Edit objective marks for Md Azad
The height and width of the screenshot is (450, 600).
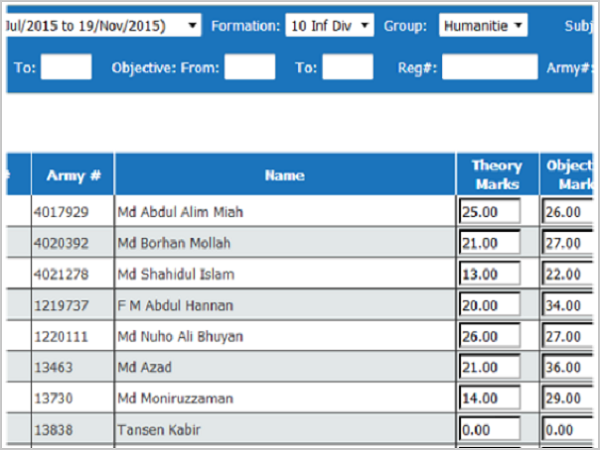tap(568, 367)
